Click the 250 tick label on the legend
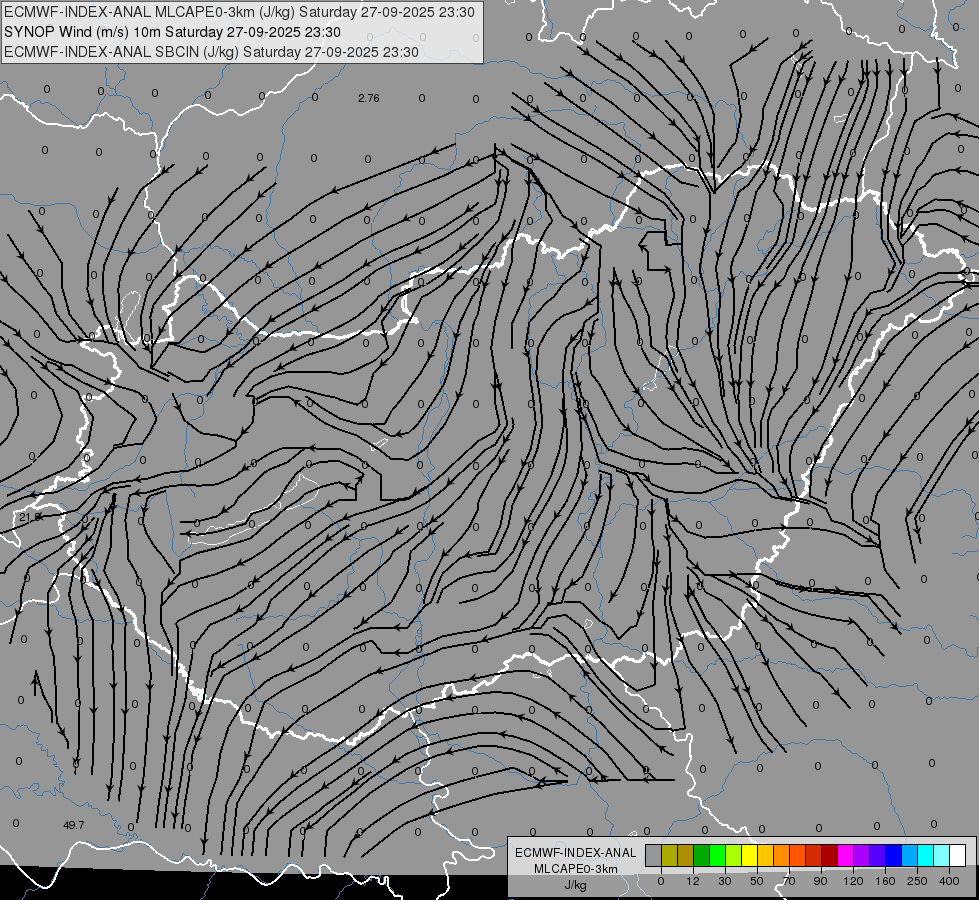Screen dimensions: 979x900 (917, 881)
